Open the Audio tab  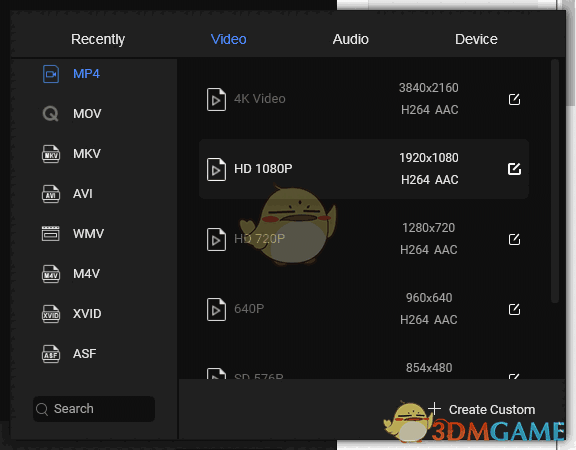point(350,39)
